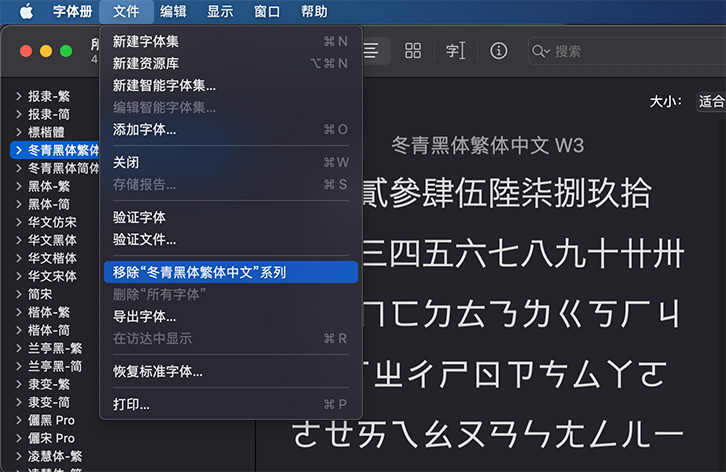Expand the 报隶-繁 font family
This screenshot has height=472, width=726.
[x=19, y=96]
